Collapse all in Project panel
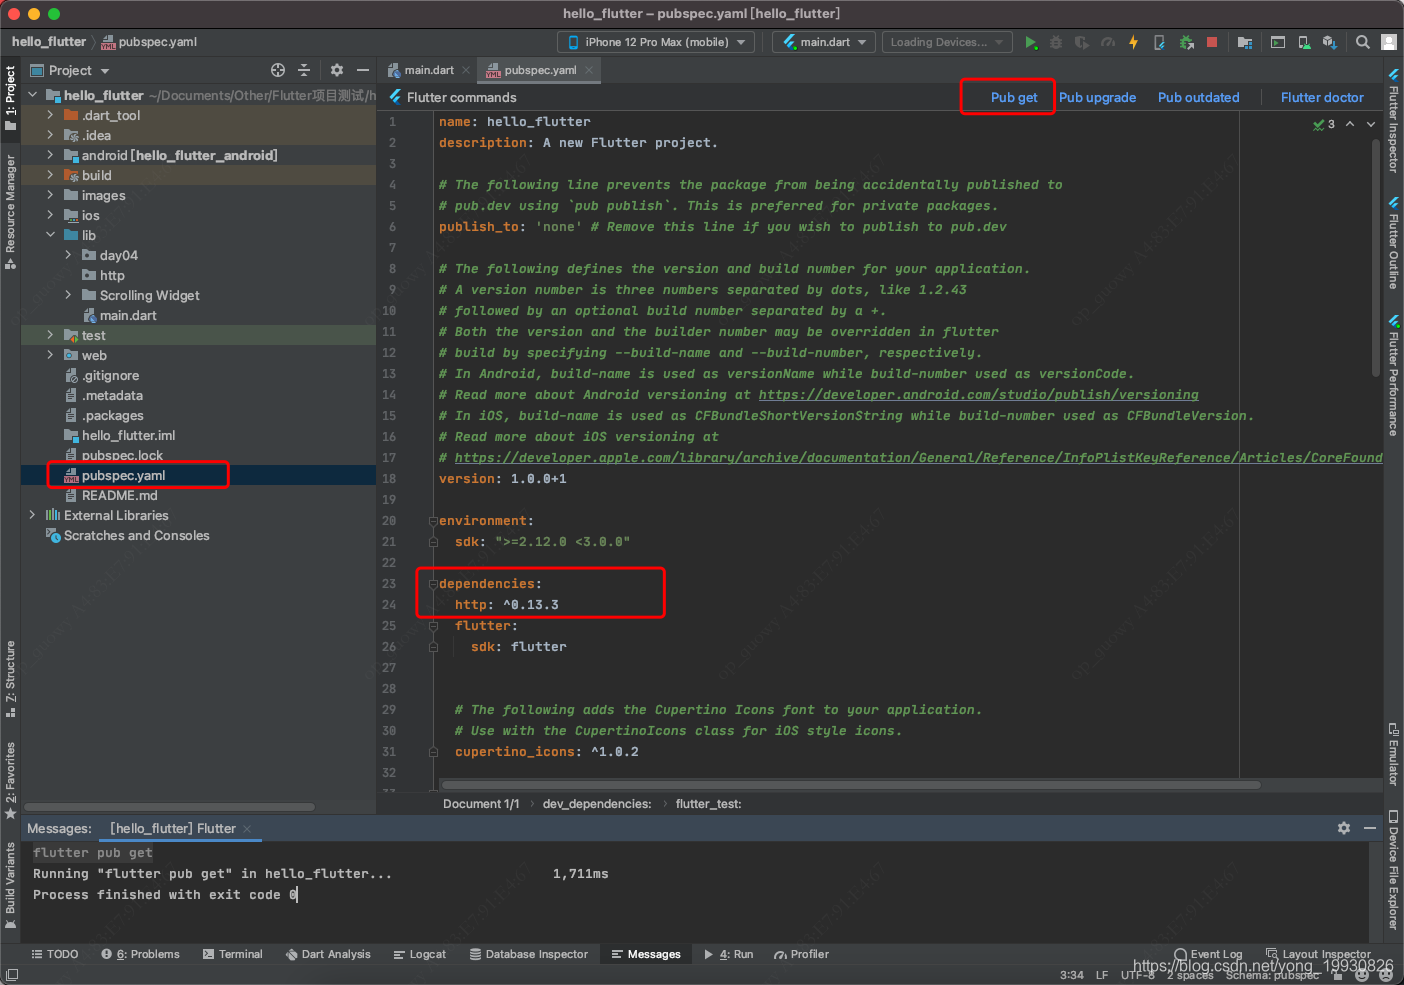 (304, 70)
